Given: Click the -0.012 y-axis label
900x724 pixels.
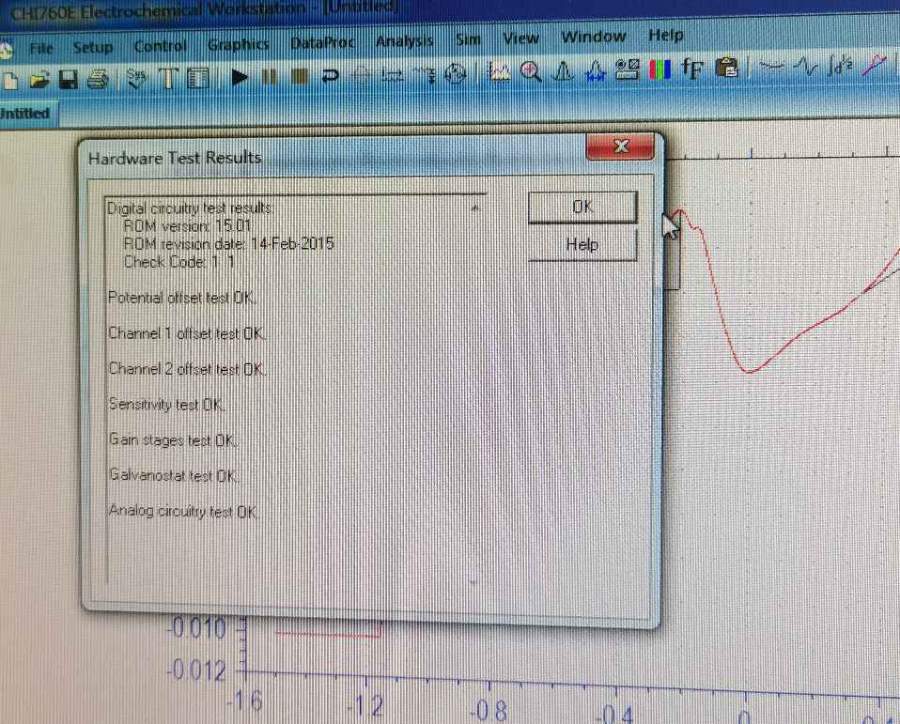Looking at the screenshot, I should 197,670.
